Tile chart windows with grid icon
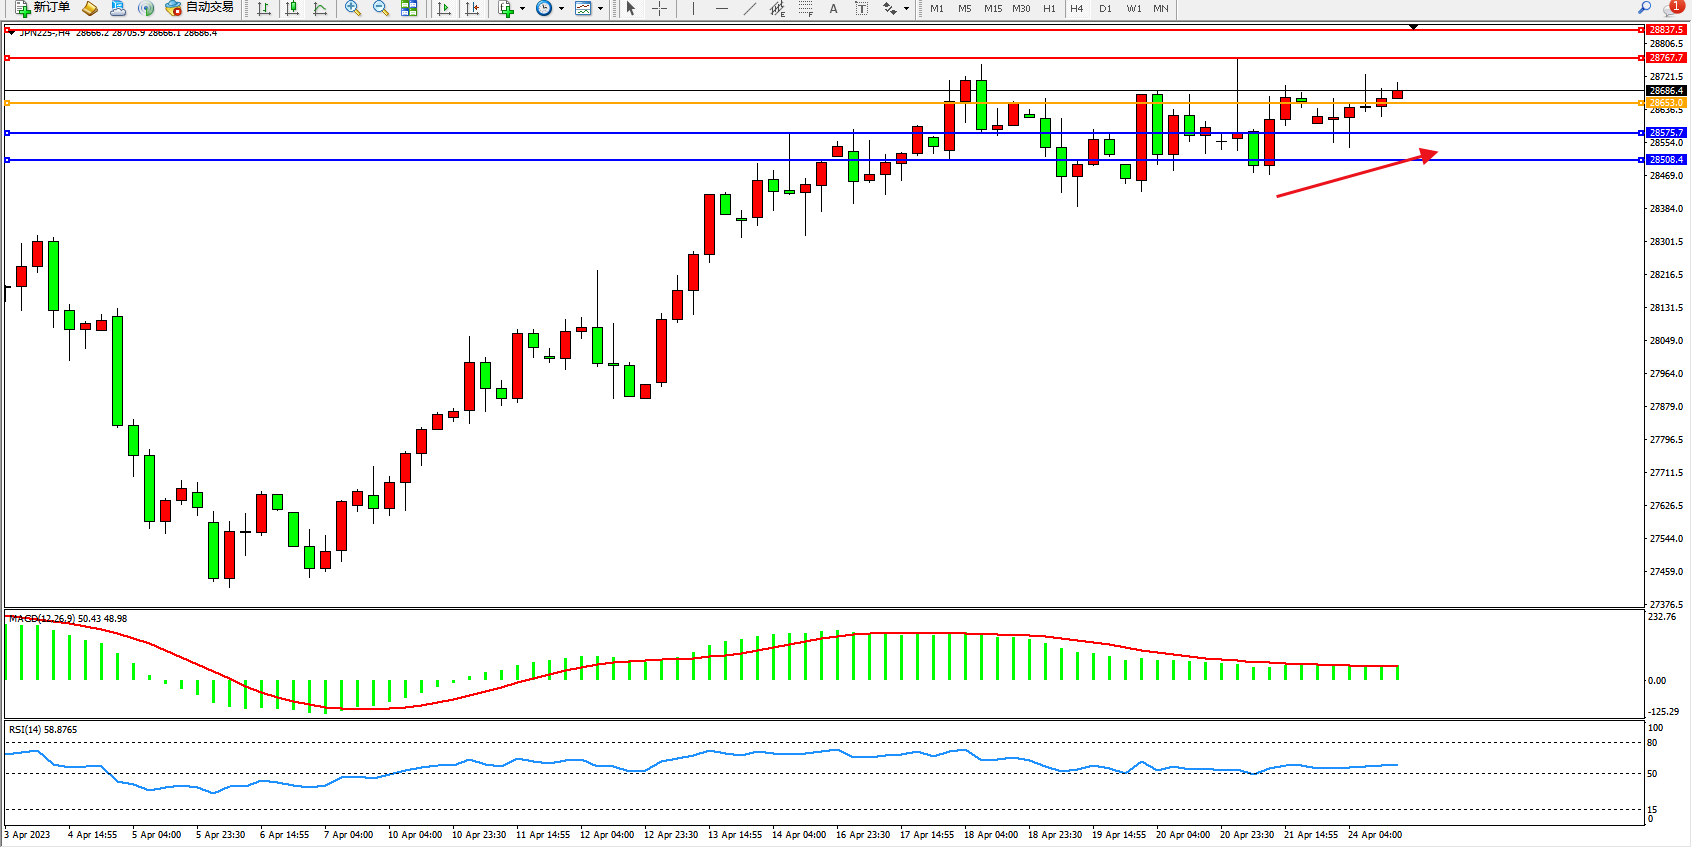 coord(409,8)
